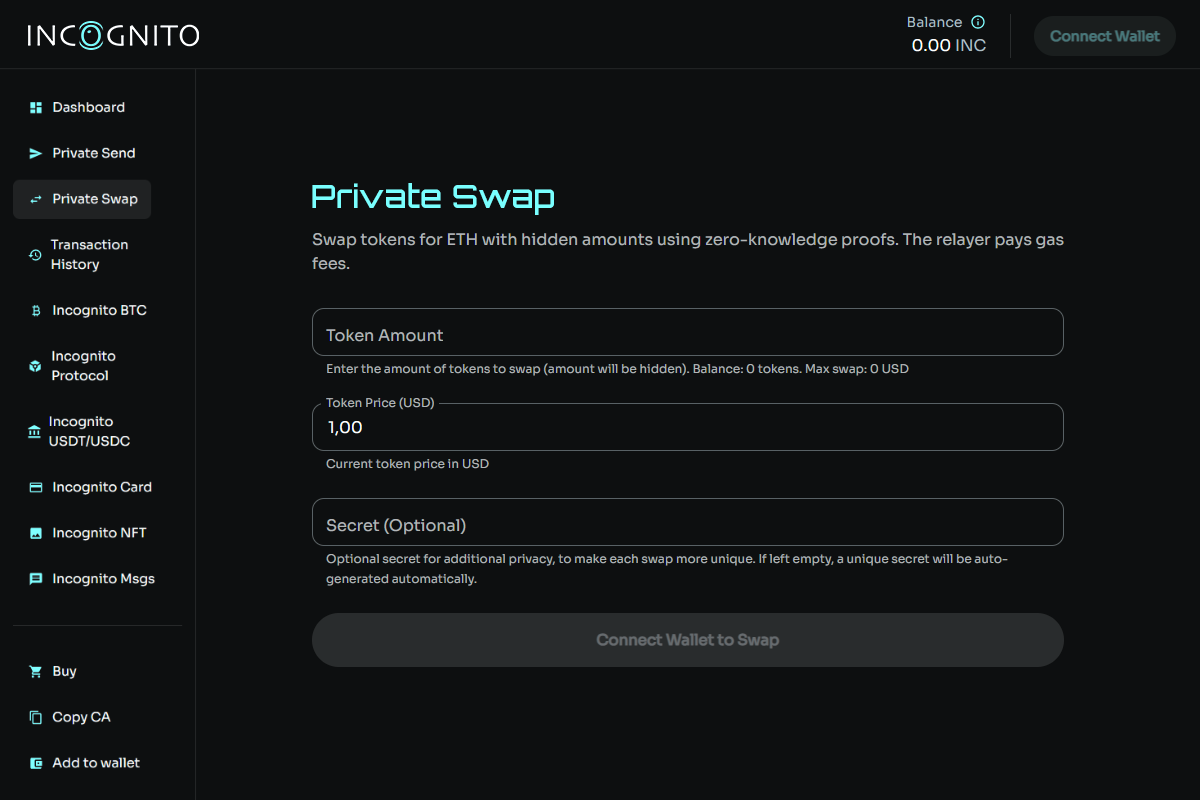Viewport: 1200px width, 800px height.
Task: Click the Incognito logo
Action: (113, 35)
